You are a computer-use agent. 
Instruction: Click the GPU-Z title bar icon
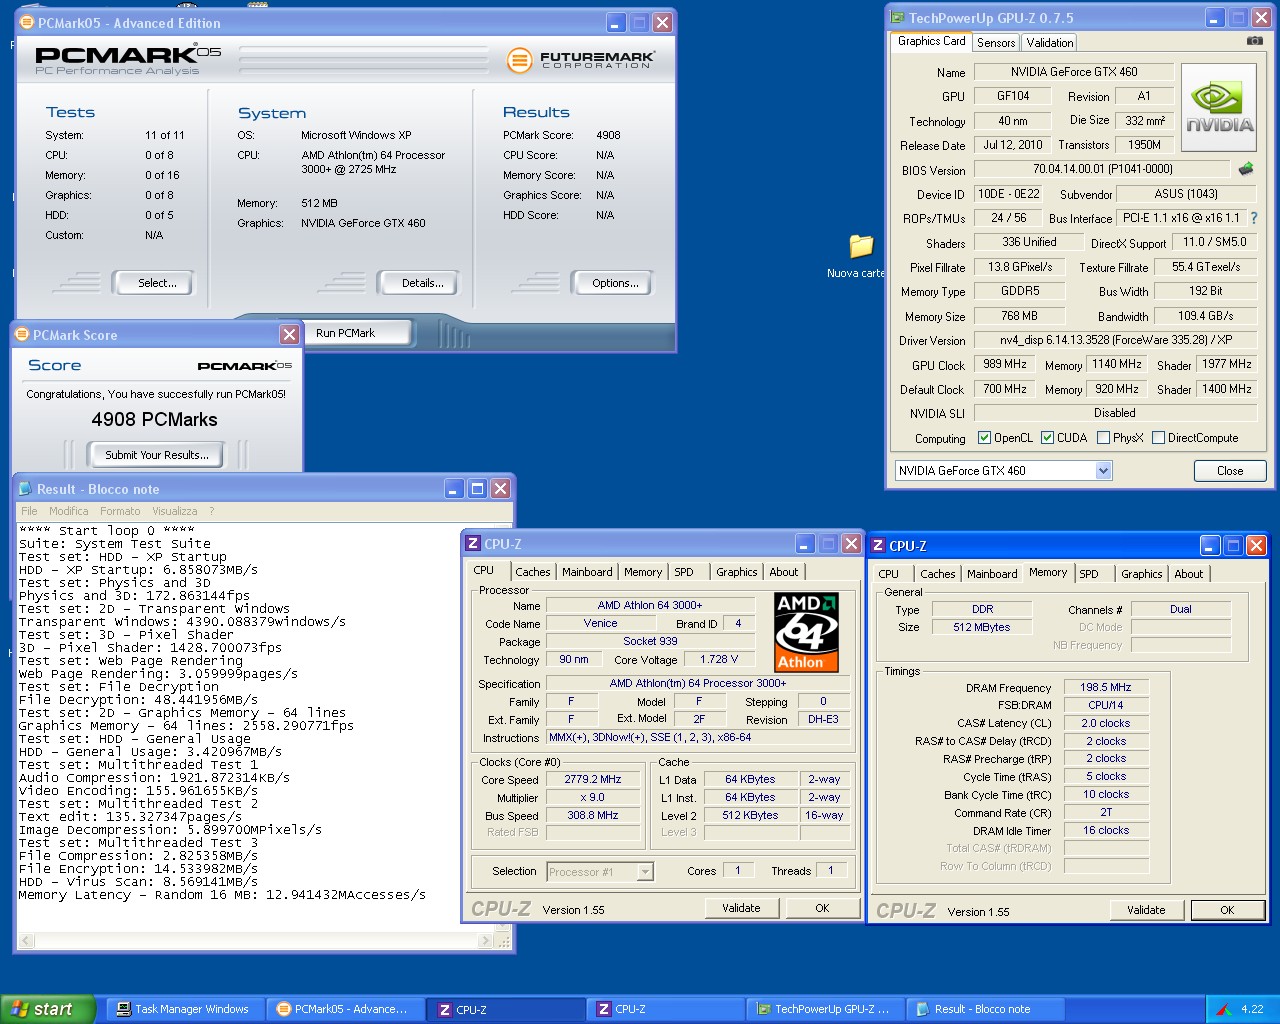897,18
